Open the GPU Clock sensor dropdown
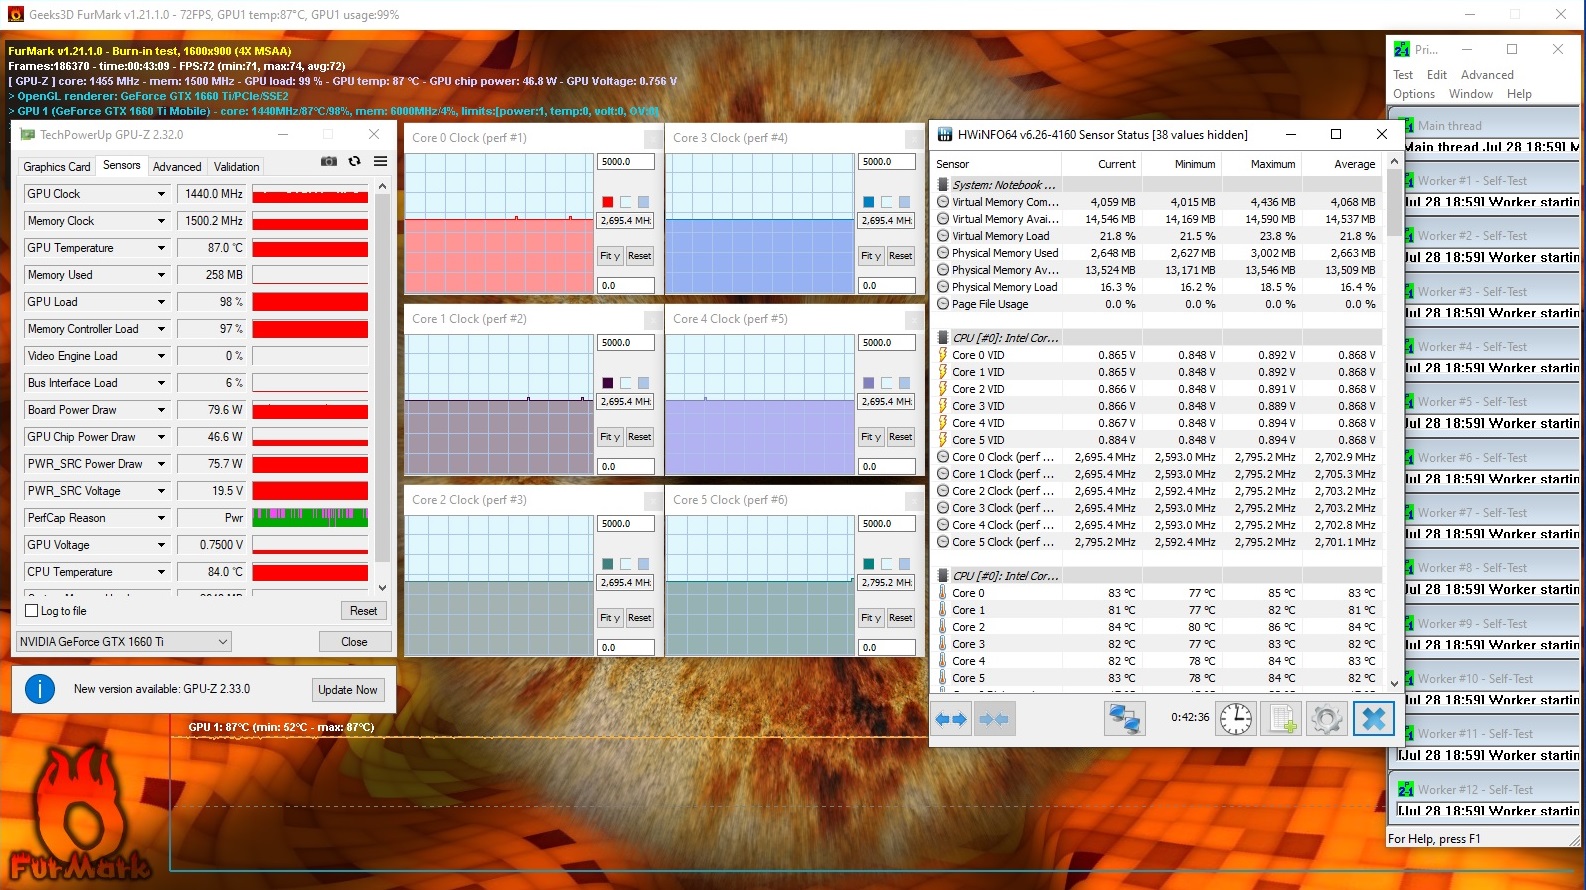The height and width of the screenshot is (890, 1586). pos(161,194)
